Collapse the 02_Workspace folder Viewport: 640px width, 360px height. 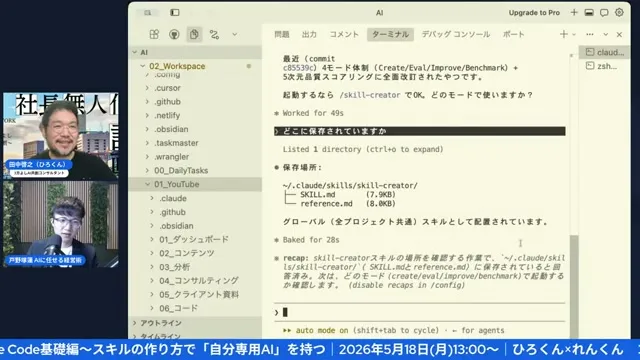pyautogui.click(x=195, y=66)
